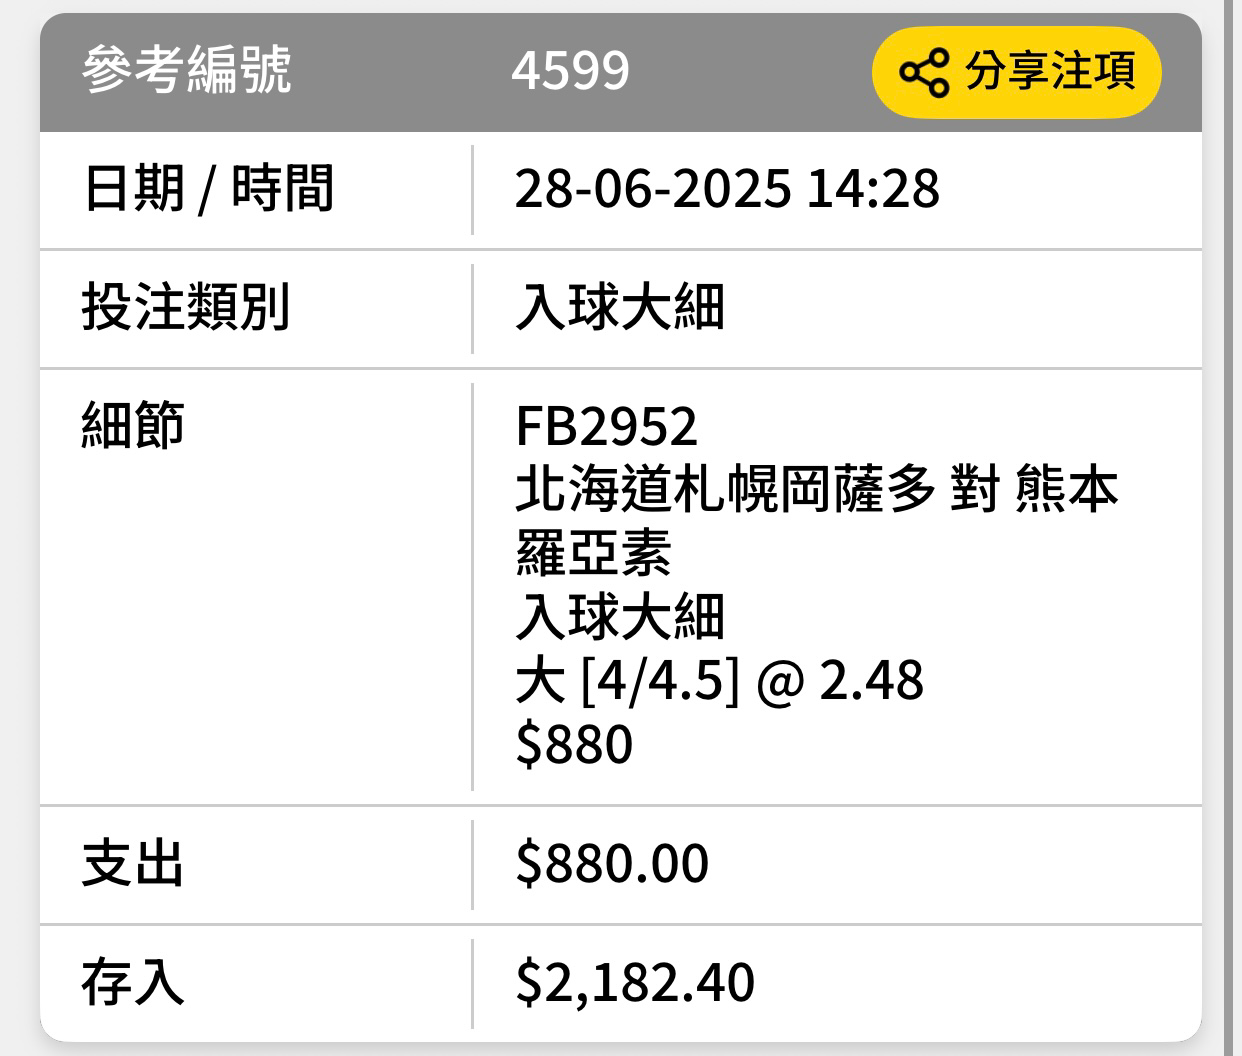This screenshot has height=1056, width=1242.
Task: Click the 存入 row label
Action: 133,982
